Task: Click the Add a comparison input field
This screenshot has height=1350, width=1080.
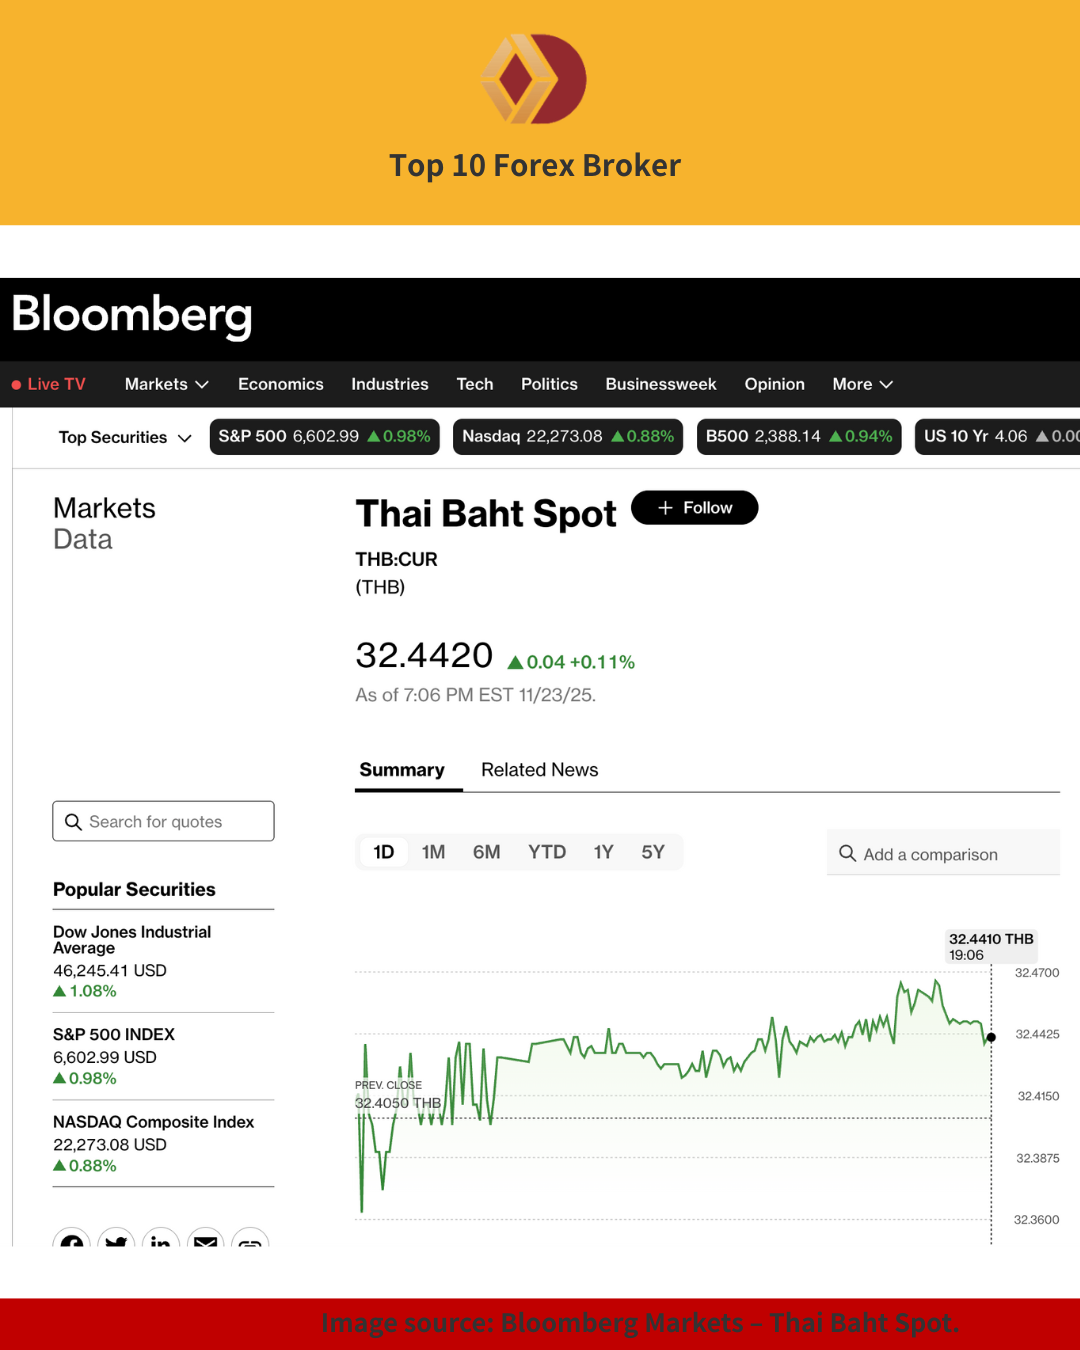Action: [x=942, y=853]
